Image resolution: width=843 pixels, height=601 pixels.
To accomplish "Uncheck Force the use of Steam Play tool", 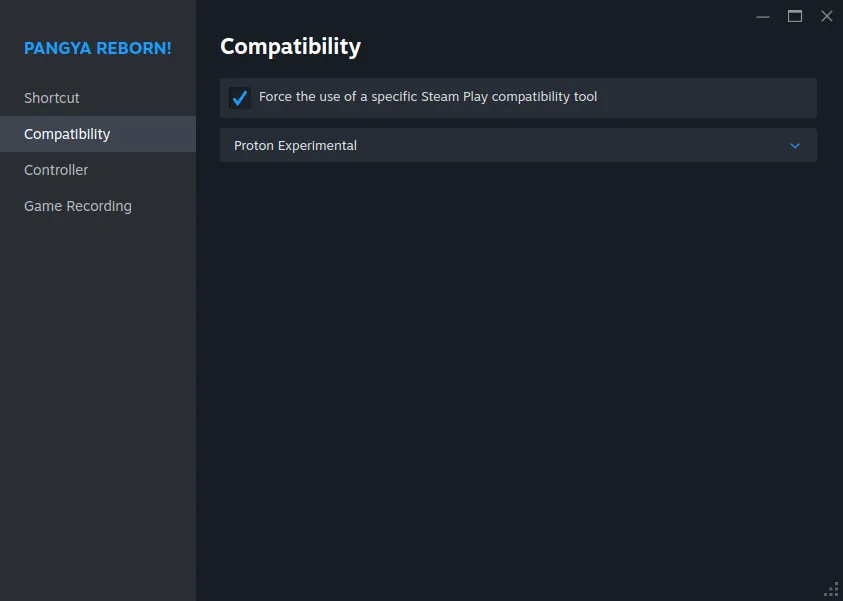I will pyautogui.click(x=240, y=98).
